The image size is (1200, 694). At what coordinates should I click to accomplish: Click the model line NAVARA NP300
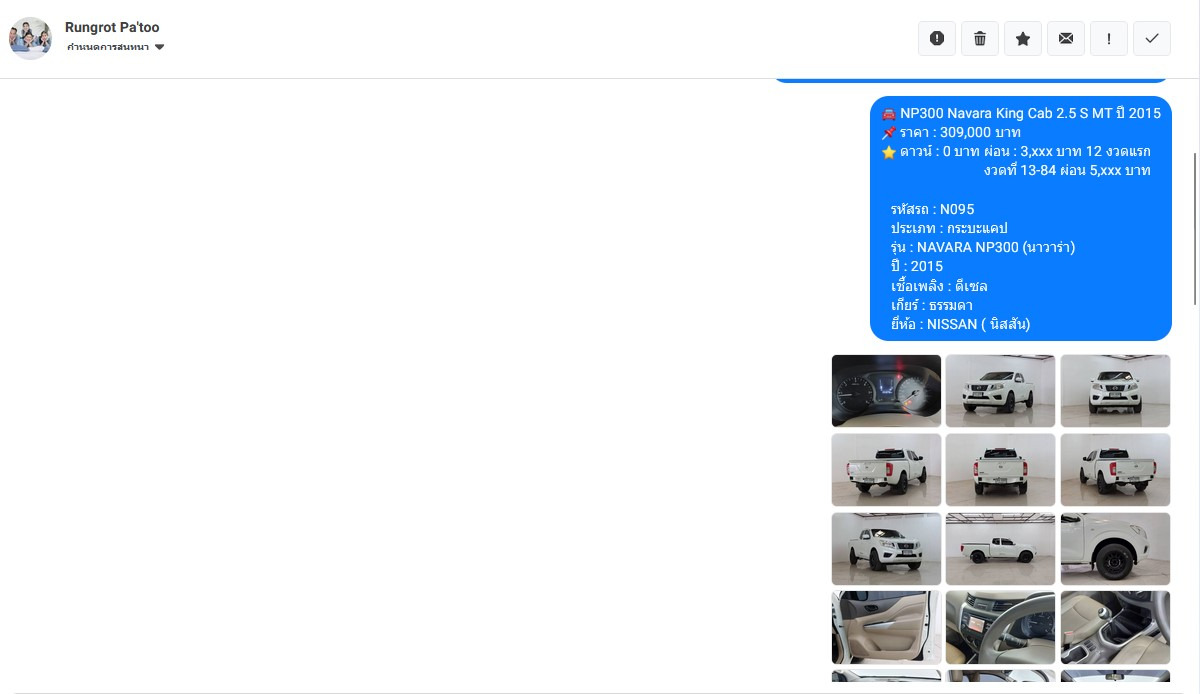pos(983,247)
